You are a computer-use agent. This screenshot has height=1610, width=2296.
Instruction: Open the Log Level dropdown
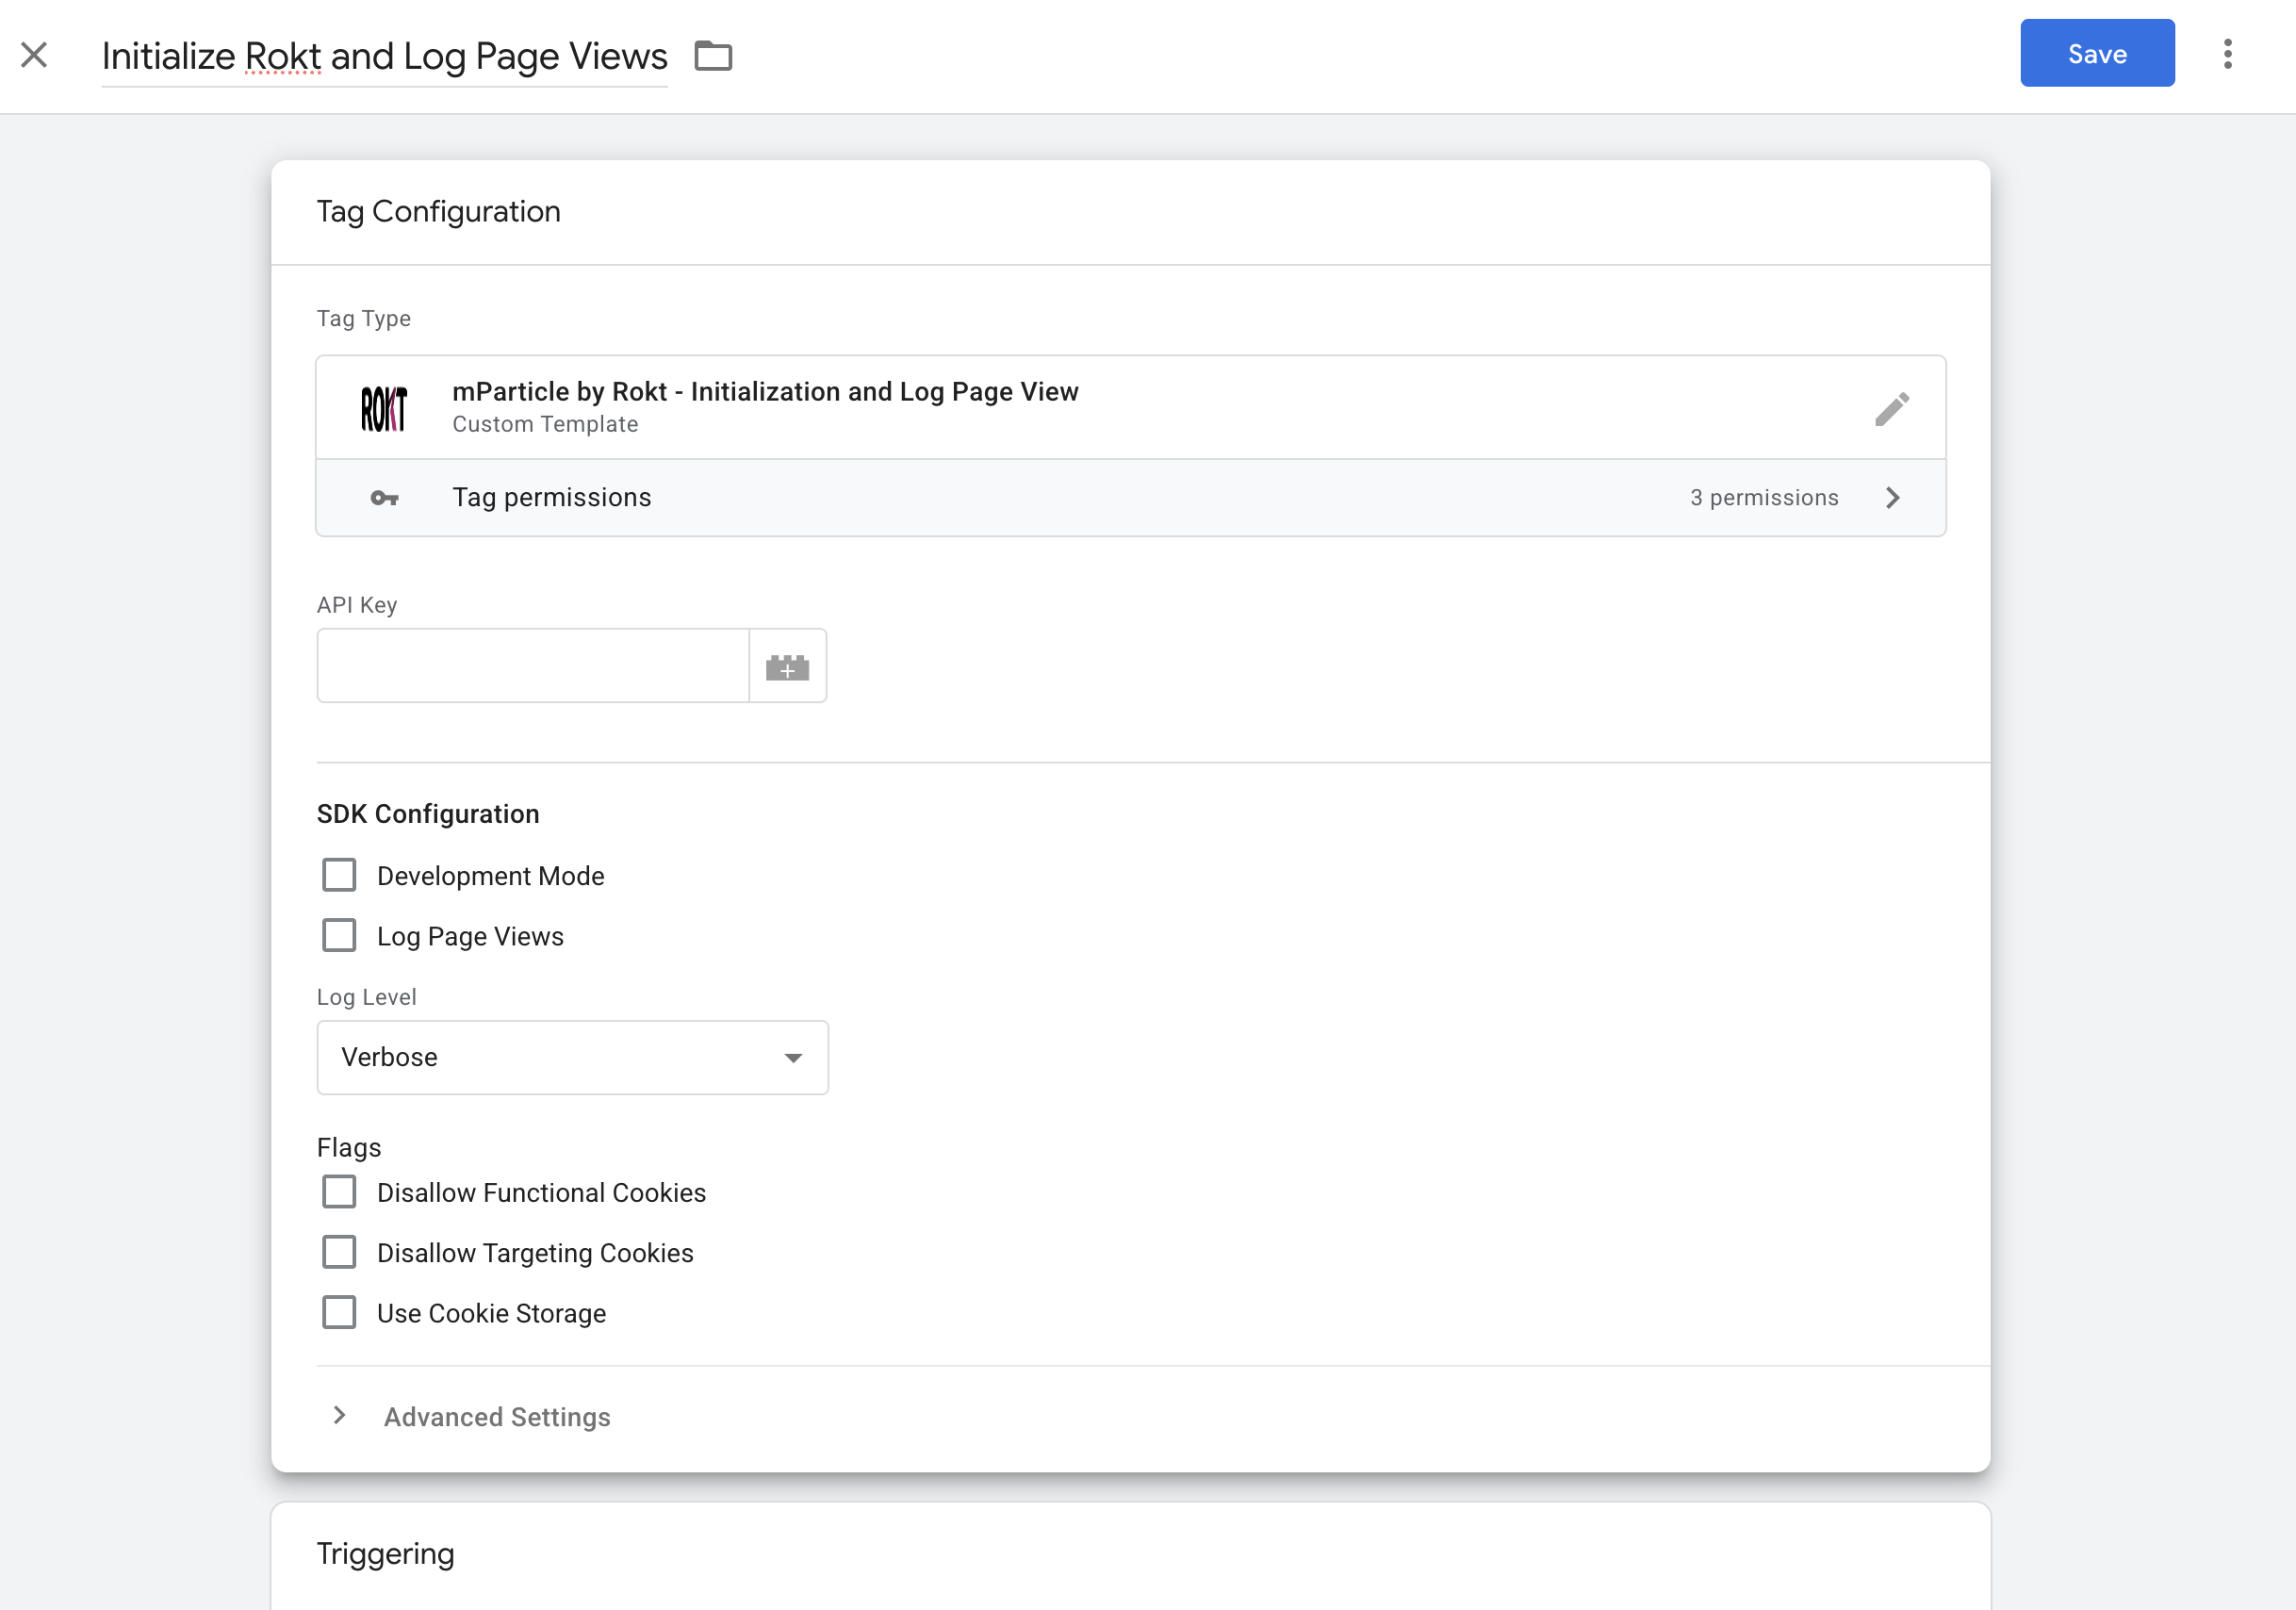(x=572, y=1057)
